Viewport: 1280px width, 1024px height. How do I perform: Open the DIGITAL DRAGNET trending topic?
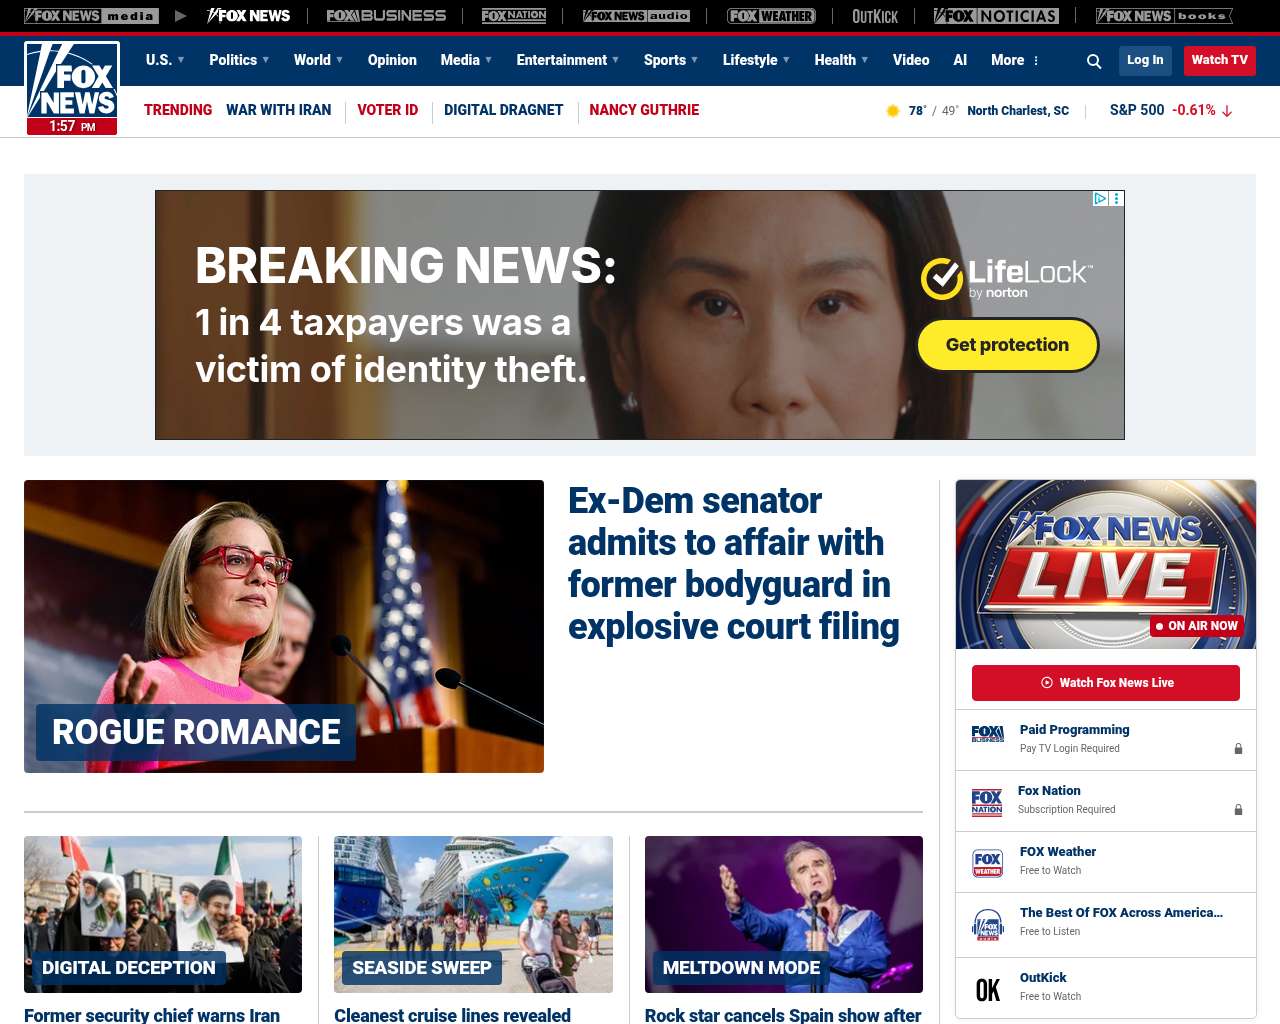(x=504, y=110)
